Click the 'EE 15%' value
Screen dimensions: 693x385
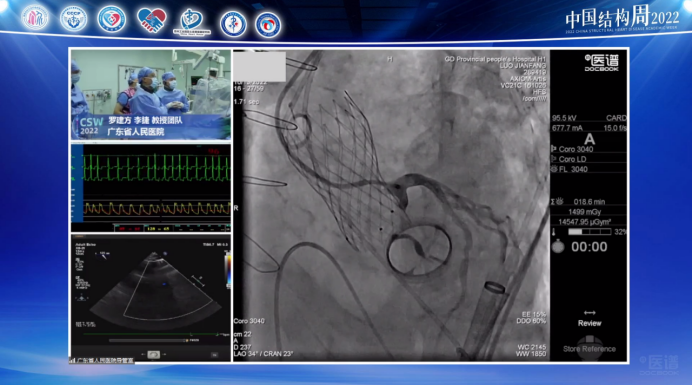tap(534, 314)
